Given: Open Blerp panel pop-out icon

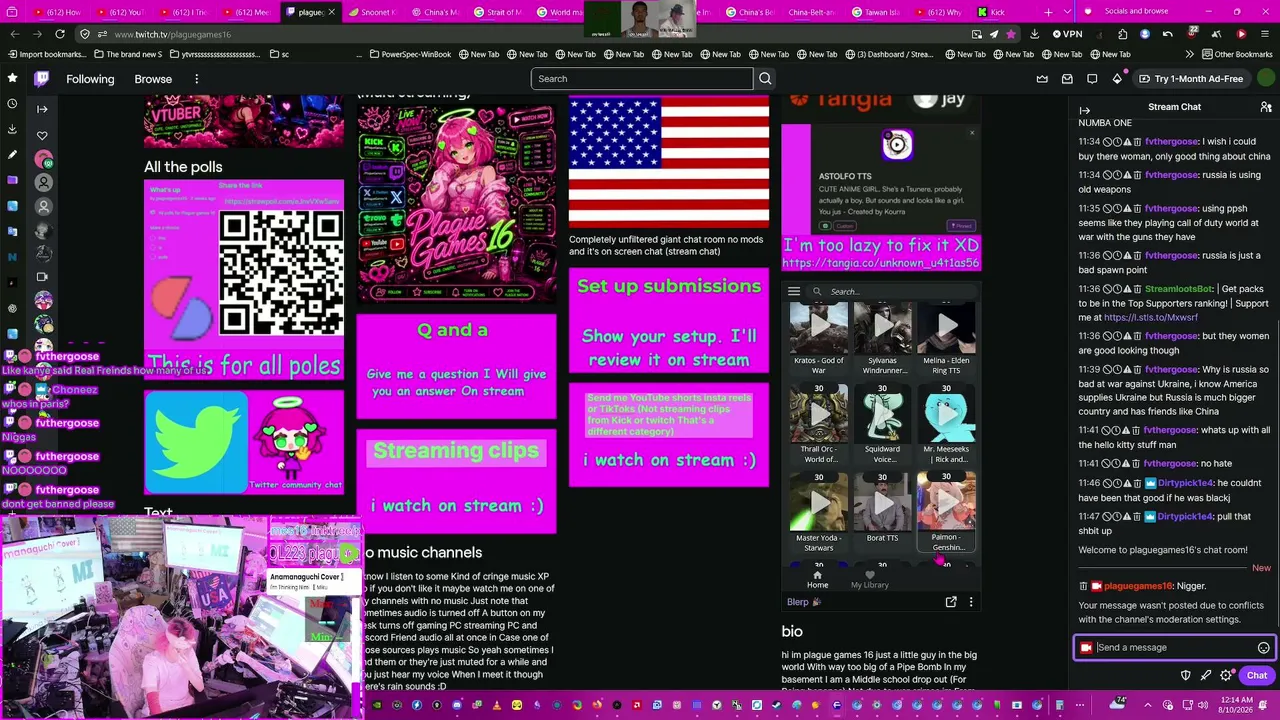Looking at the screenshot, I should tap(951, 602).
